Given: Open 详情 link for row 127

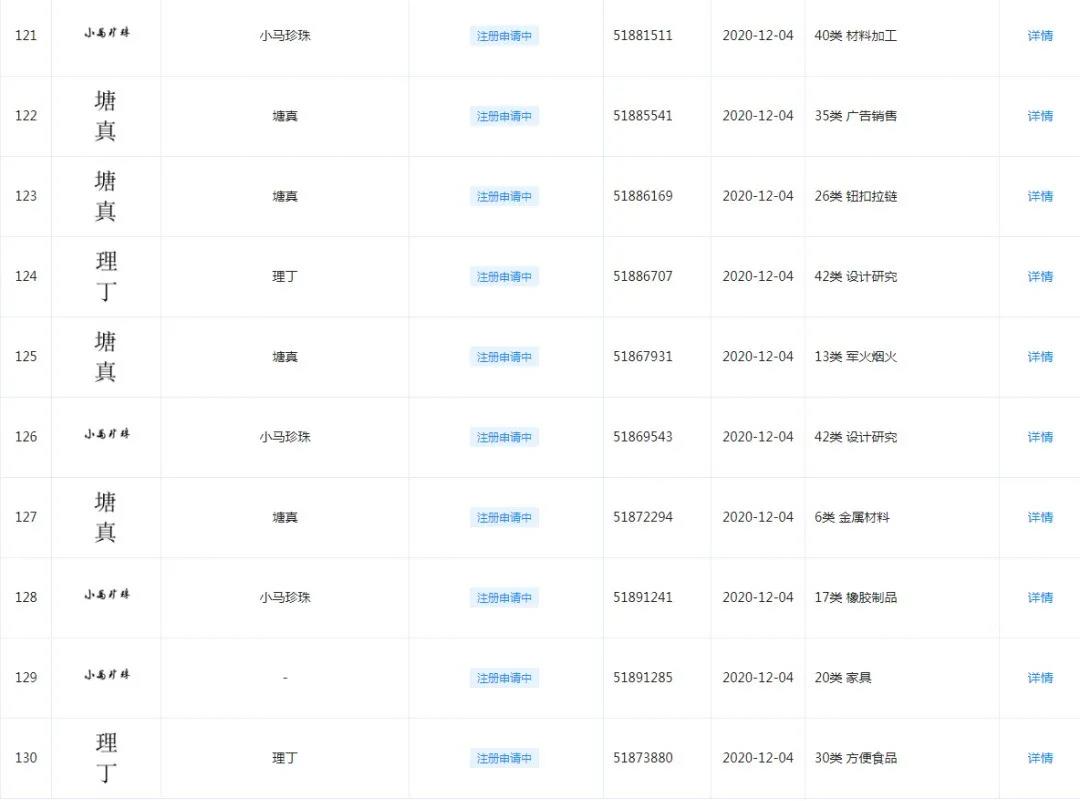Looking at the screenshot, I should [1040, 517].
